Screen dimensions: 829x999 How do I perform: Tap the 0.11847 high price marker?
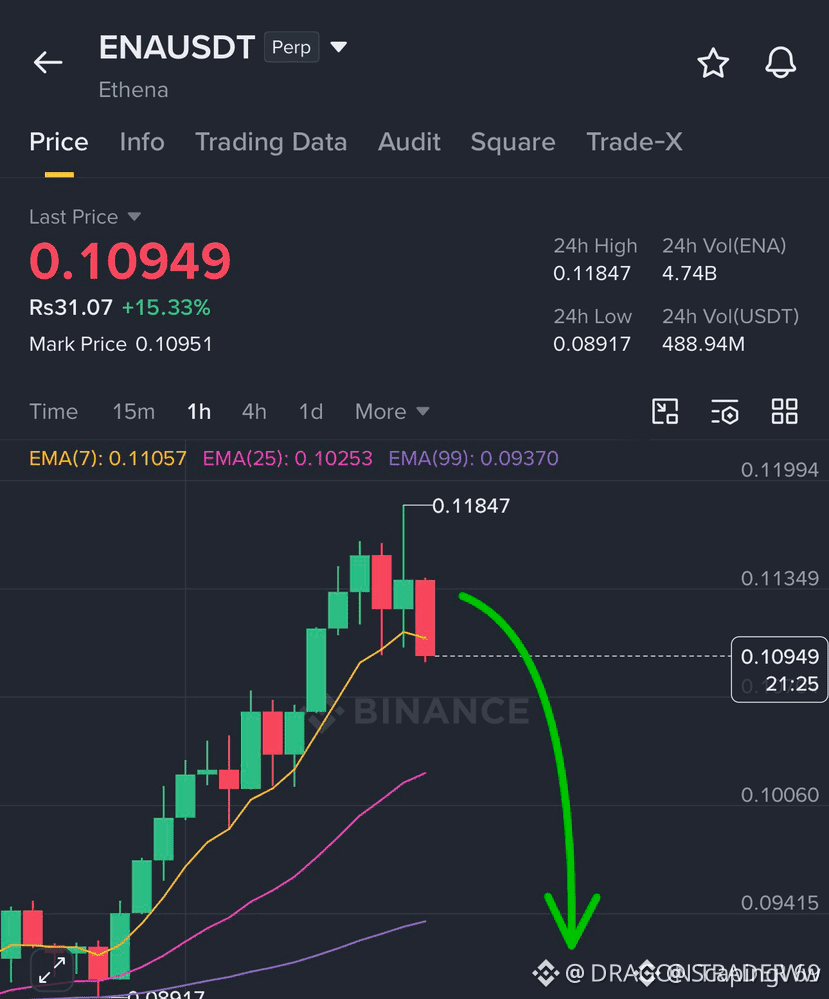(471, 506)
